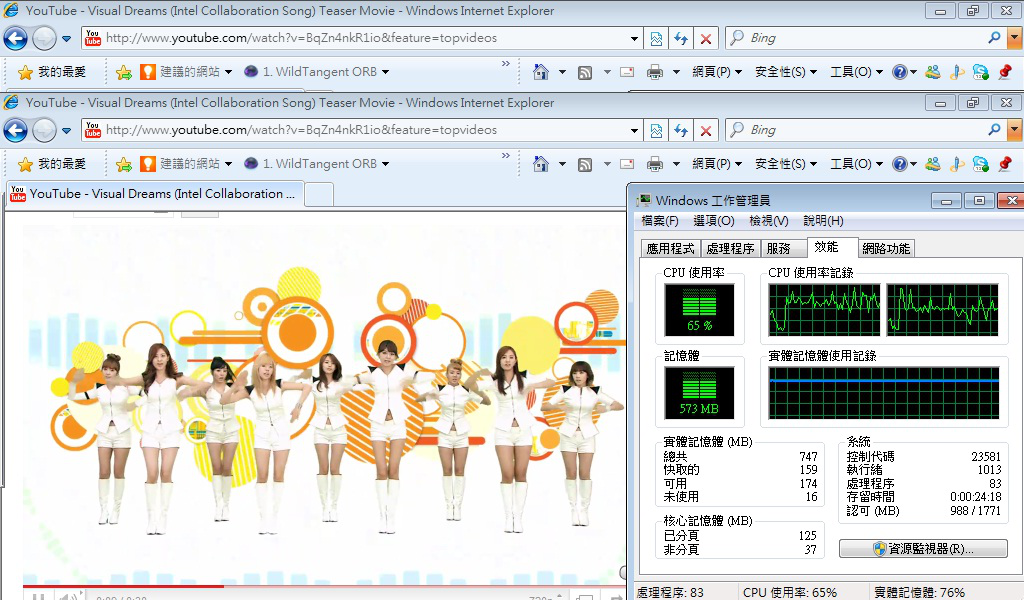Click the Messenger people icon in background IE
The width and height of the screenshot is (1024, 600).
point(933,72)
